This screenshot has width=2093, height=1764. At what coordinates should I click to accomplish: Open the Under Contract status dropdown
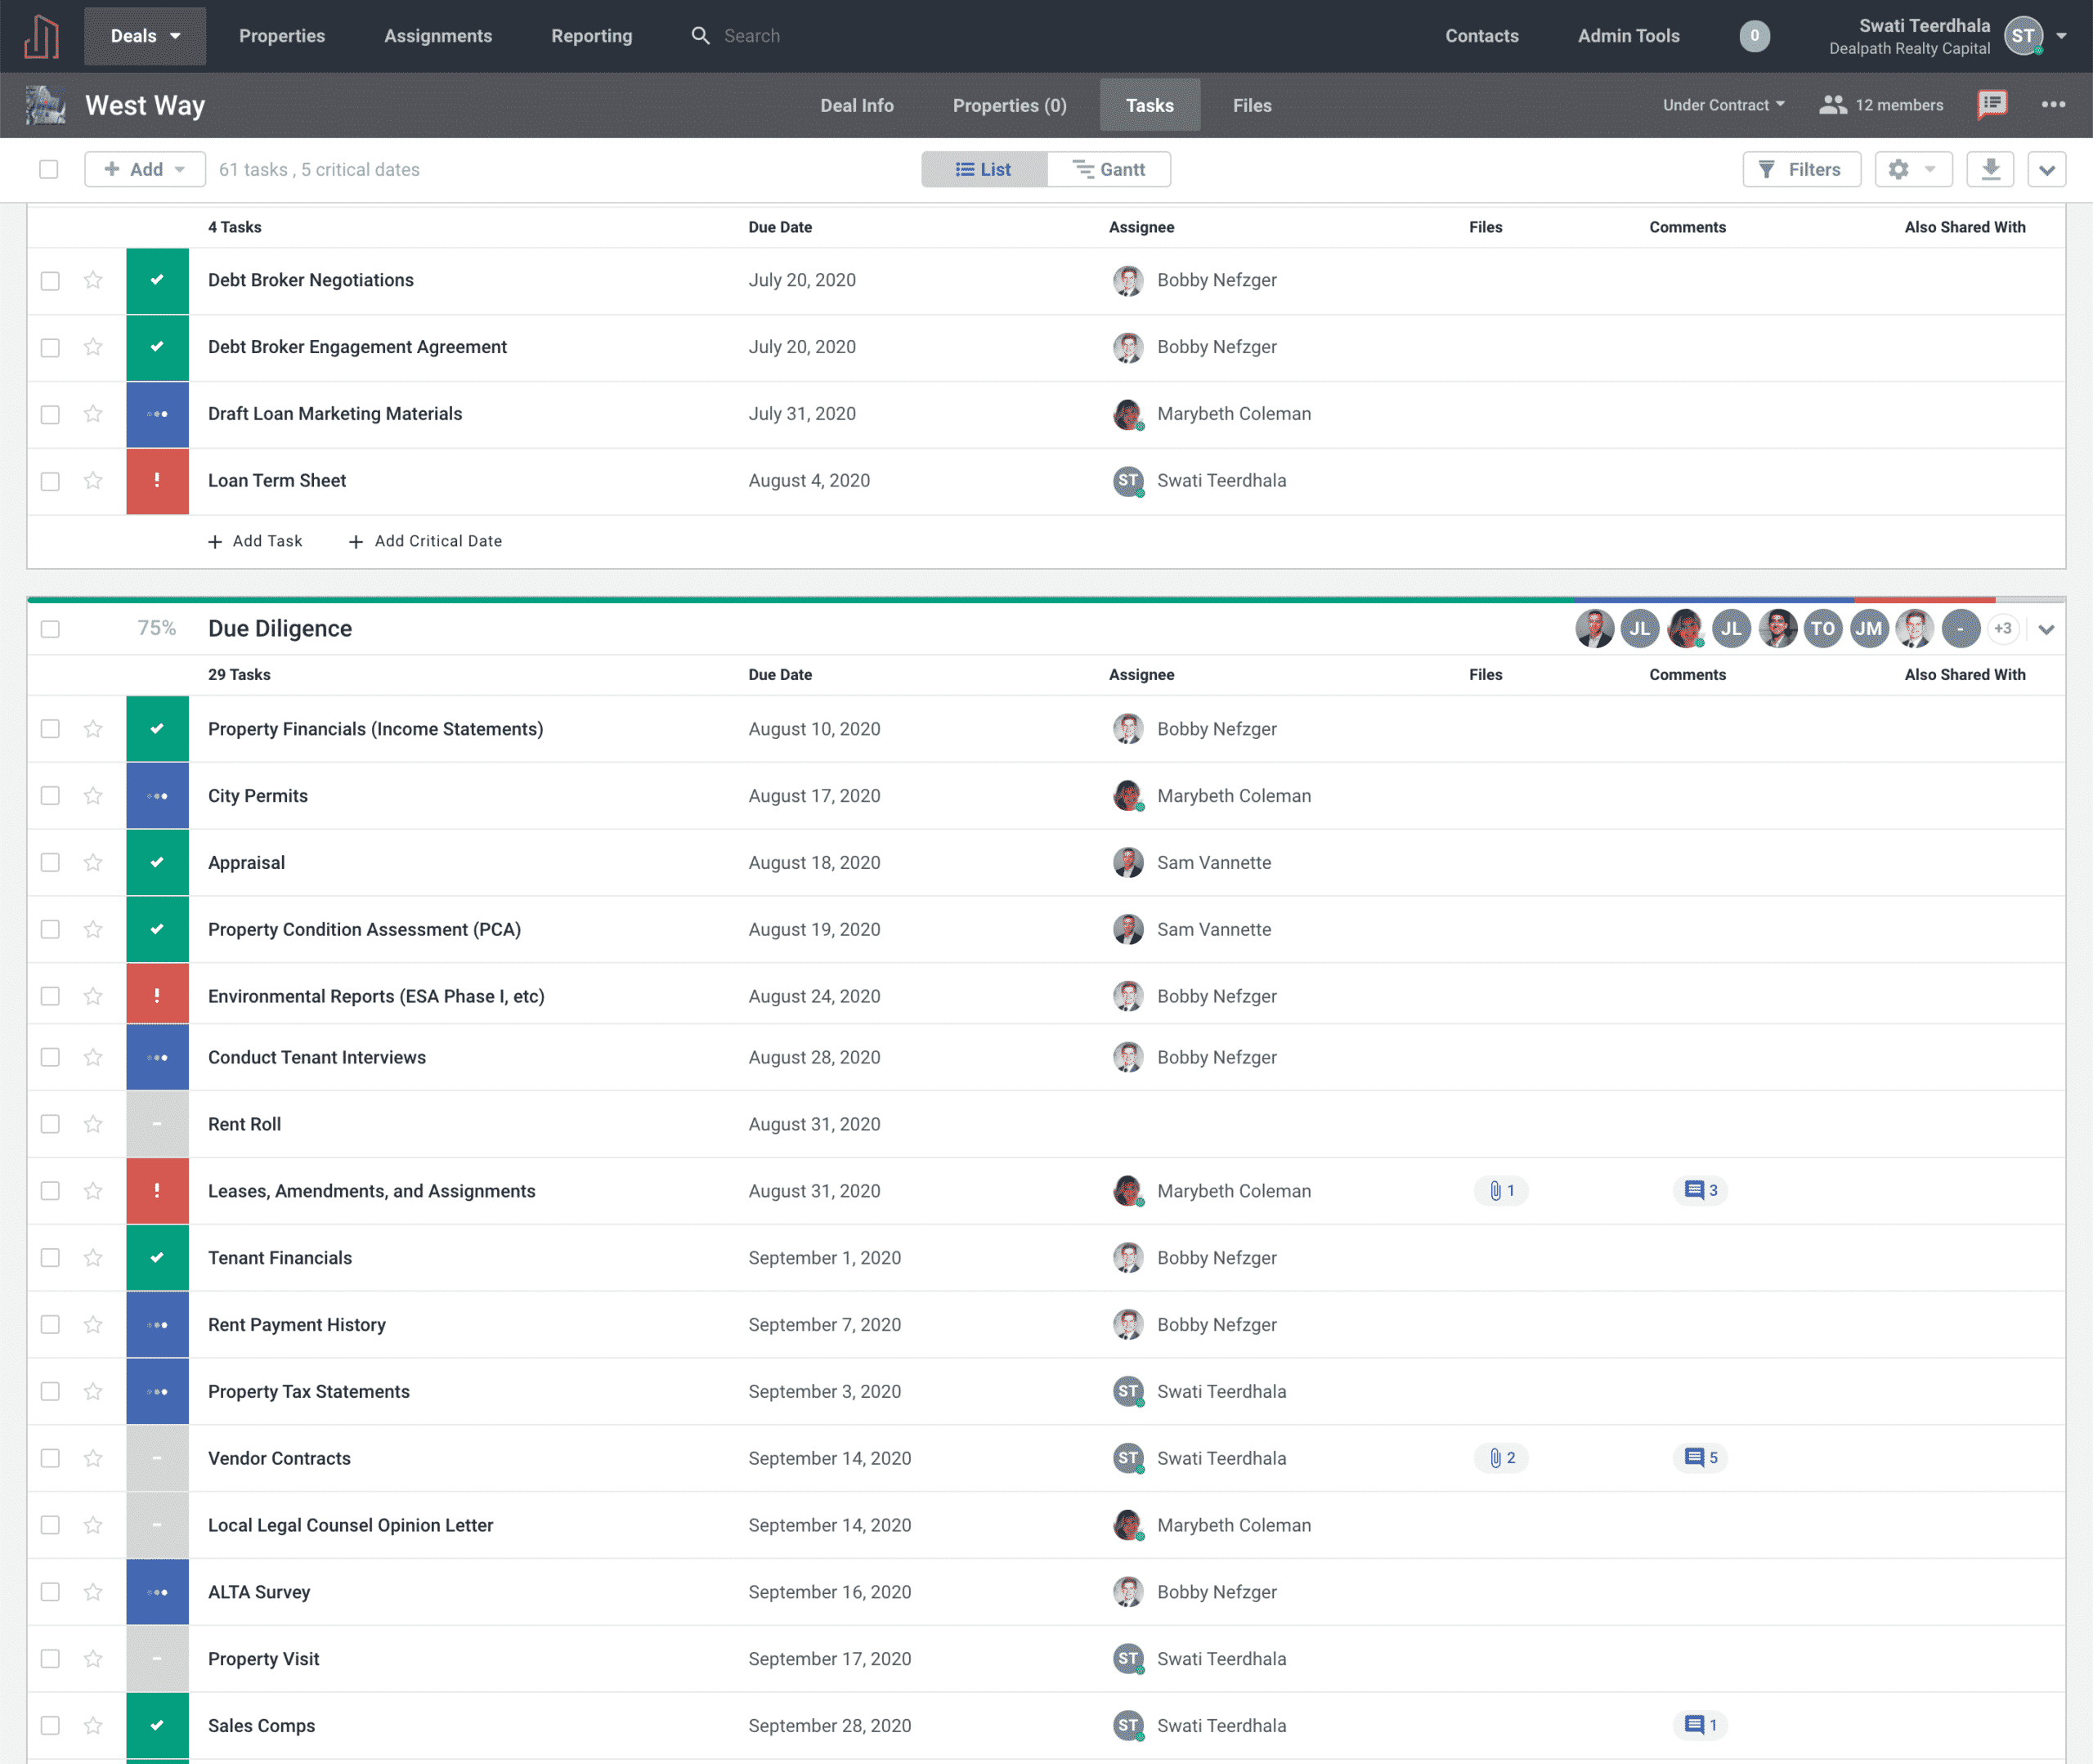pos(1723,105)
